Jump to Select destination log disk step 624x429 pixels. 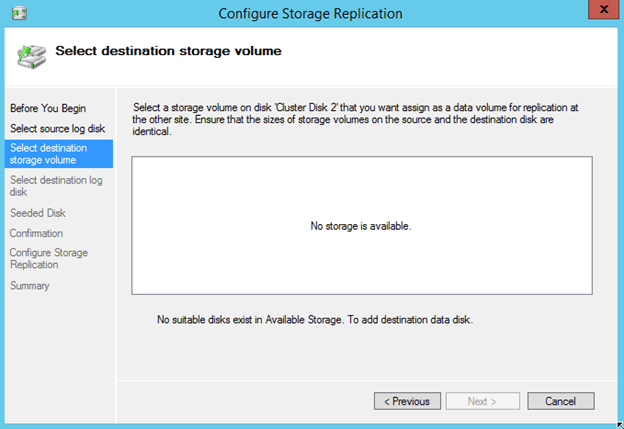[56, 186]
